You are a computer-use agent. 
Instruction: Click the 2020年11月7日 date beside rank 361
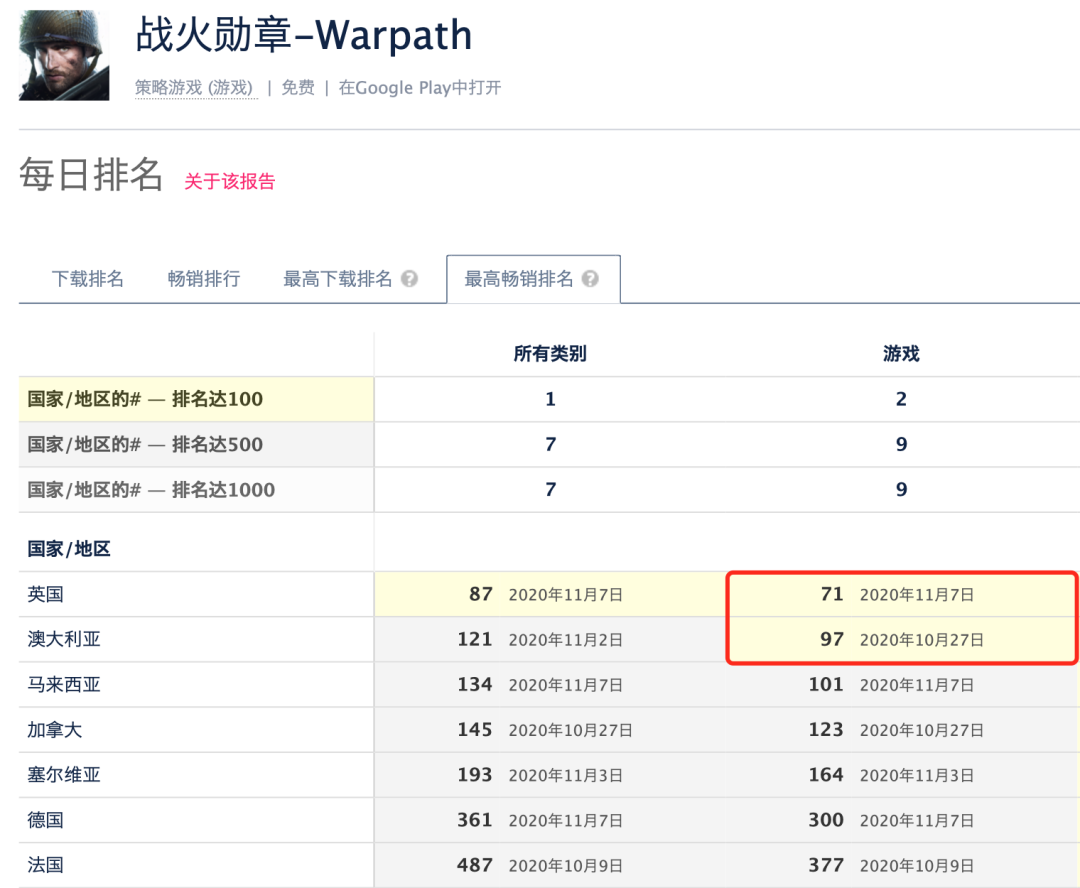click(565, 821)
